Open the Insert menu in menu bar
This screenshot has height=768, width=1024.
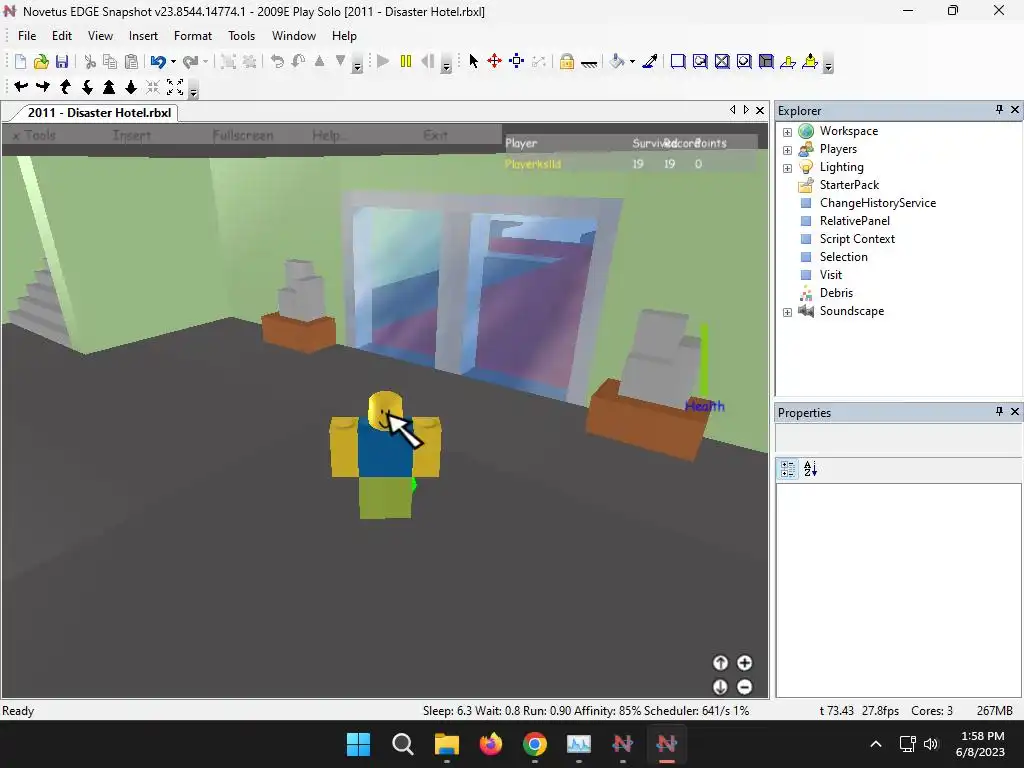point(143,36)
